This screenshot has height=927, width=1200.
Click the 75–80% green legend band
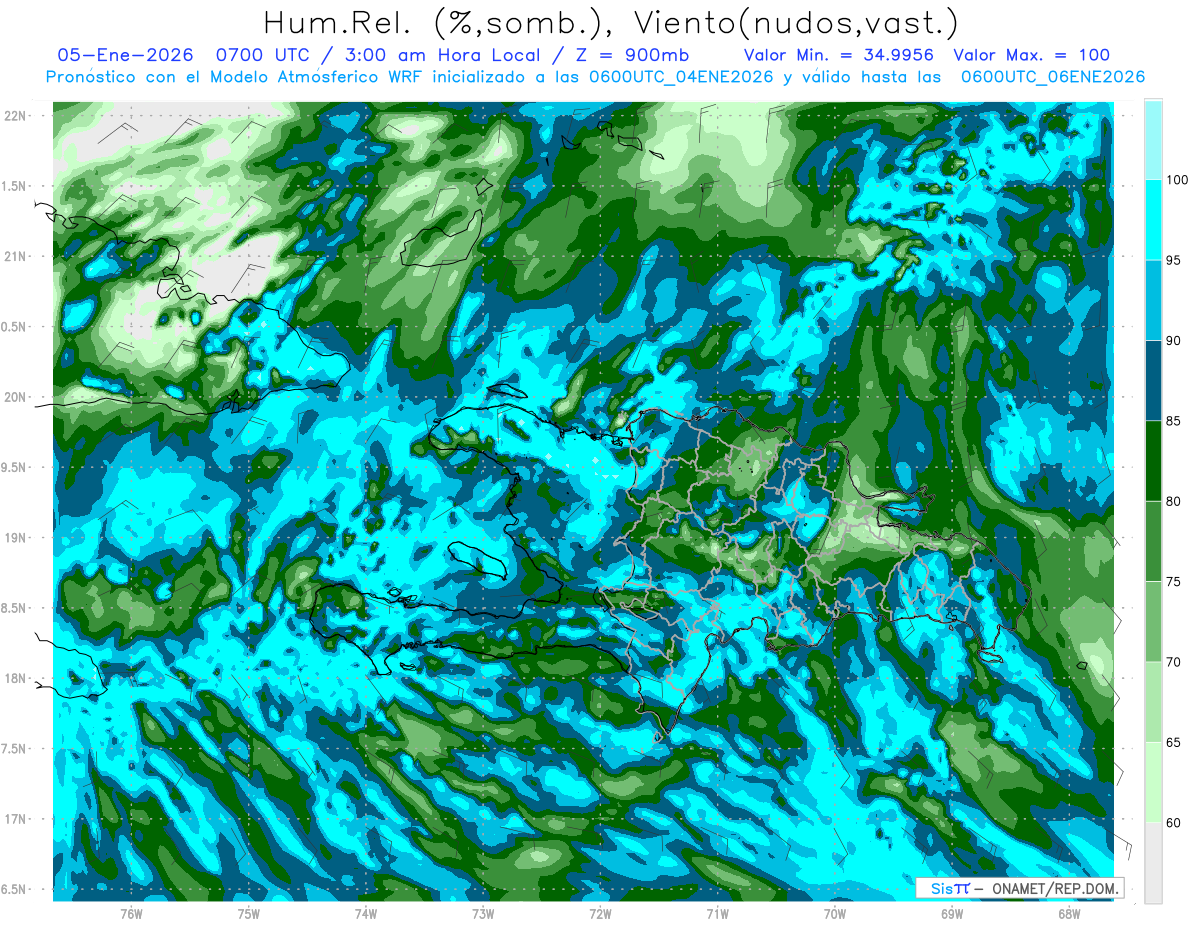[1153, 541]
